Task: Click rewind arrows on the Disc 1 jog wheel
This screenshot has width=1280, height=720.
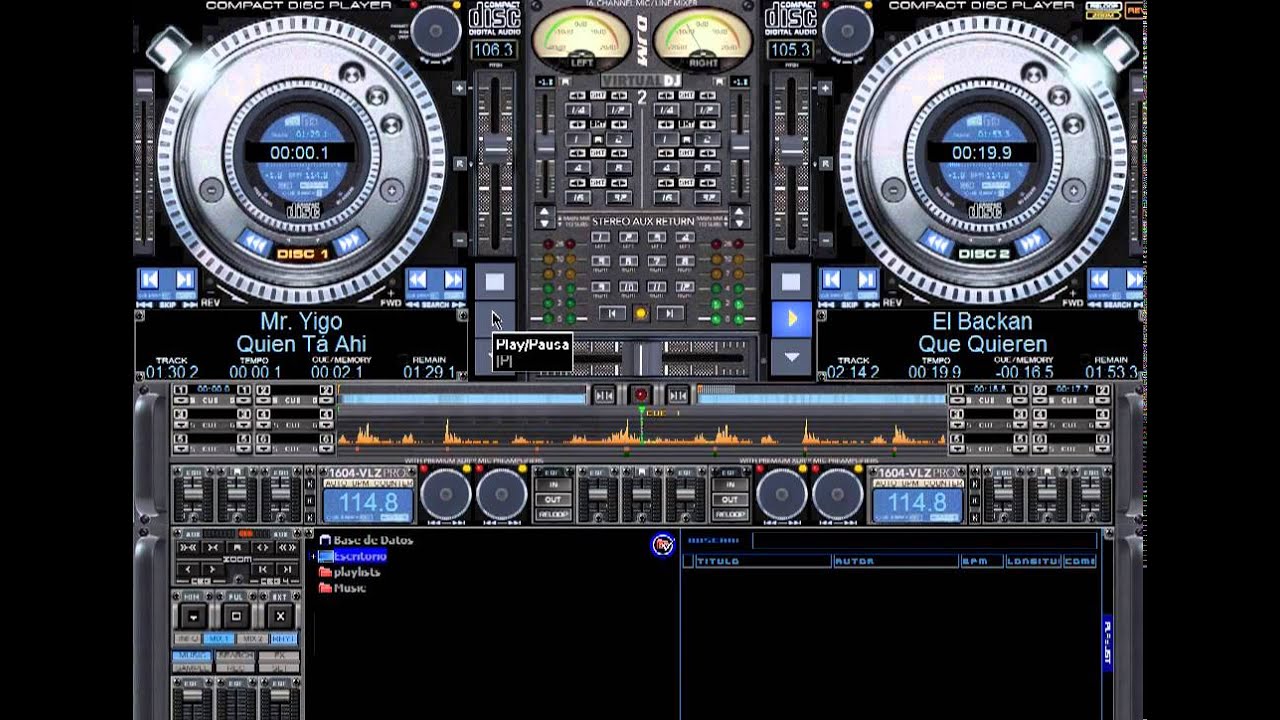Action: [256, 243]
